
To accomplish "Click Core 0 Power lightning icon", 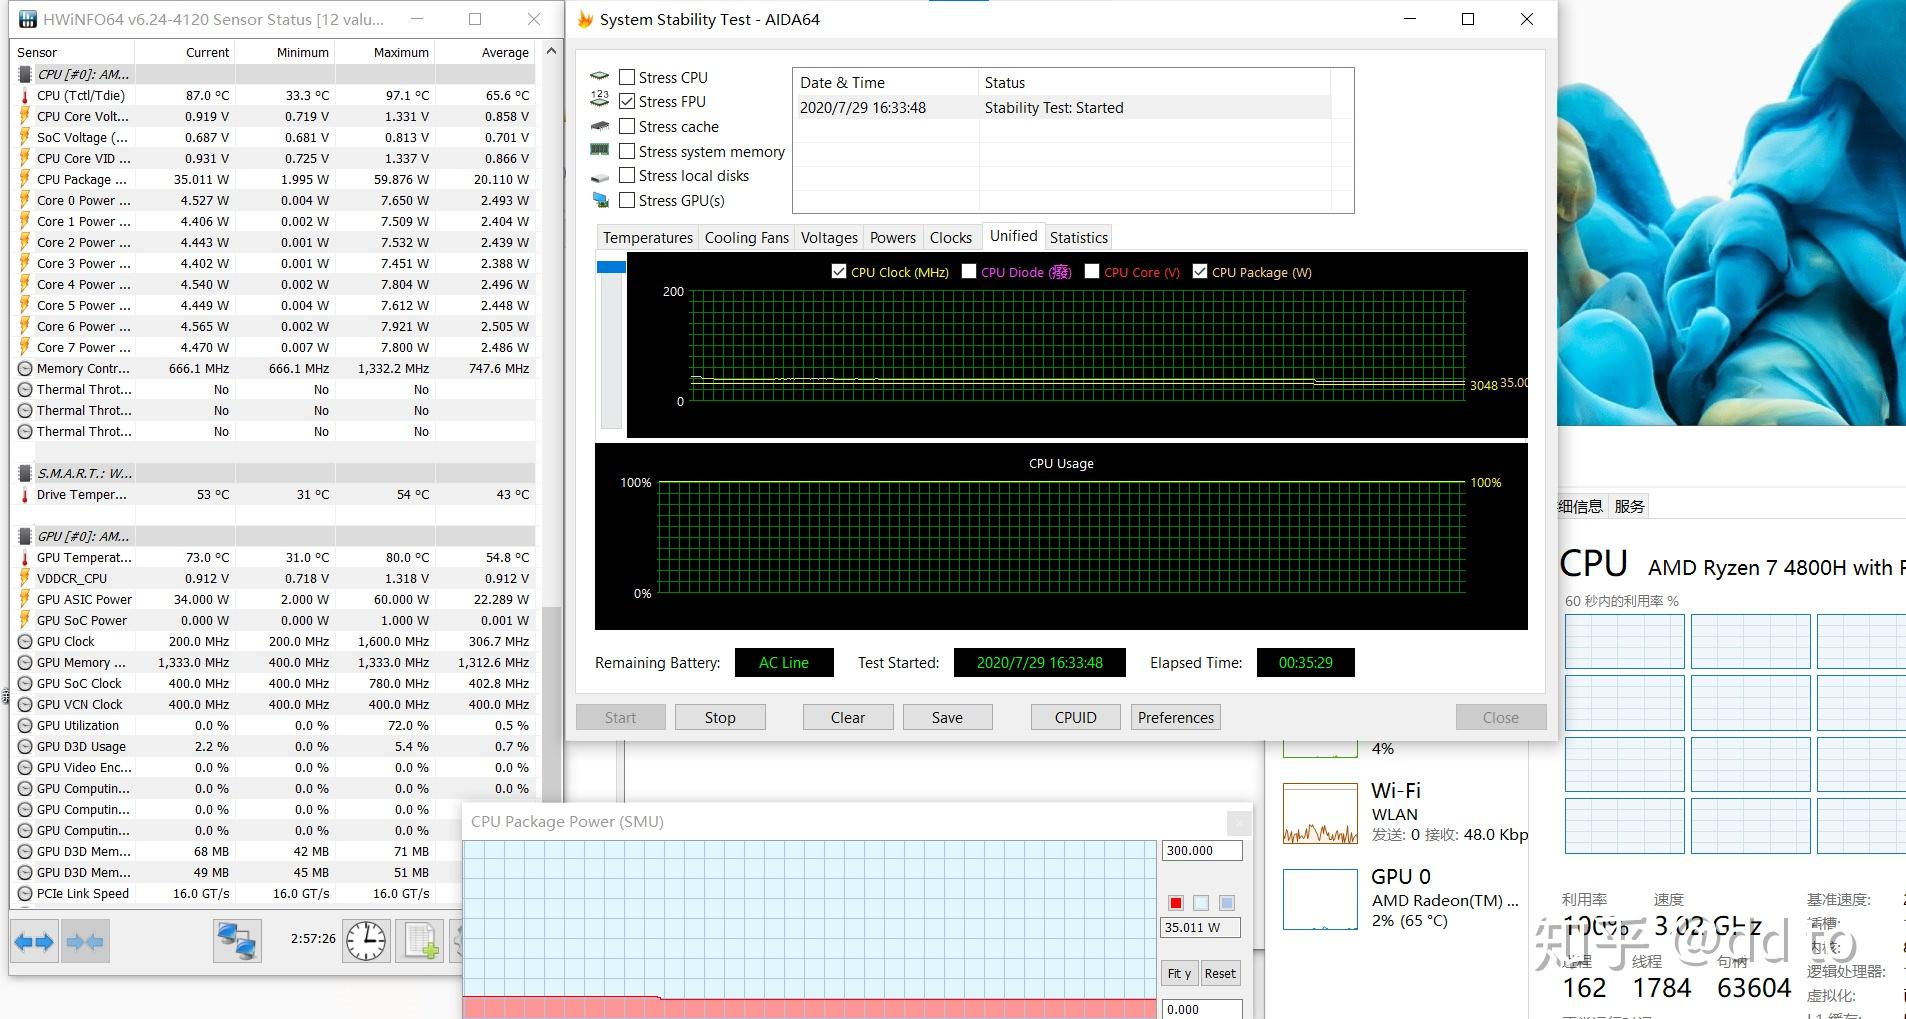I will (x=25, y=200).
